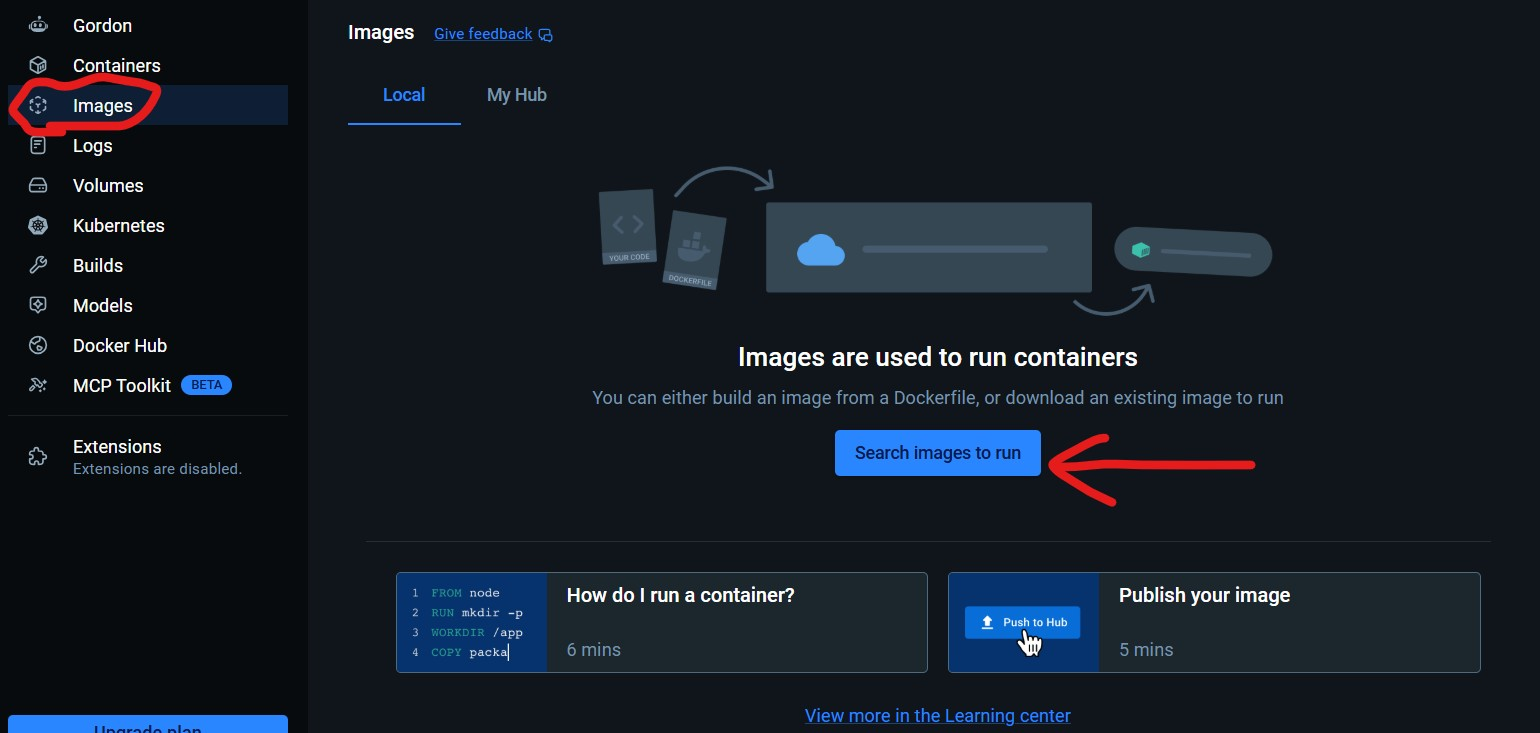Click the Upgrade plan button
The width and height of the screenshot is (1540, 733).
point(148,725)
